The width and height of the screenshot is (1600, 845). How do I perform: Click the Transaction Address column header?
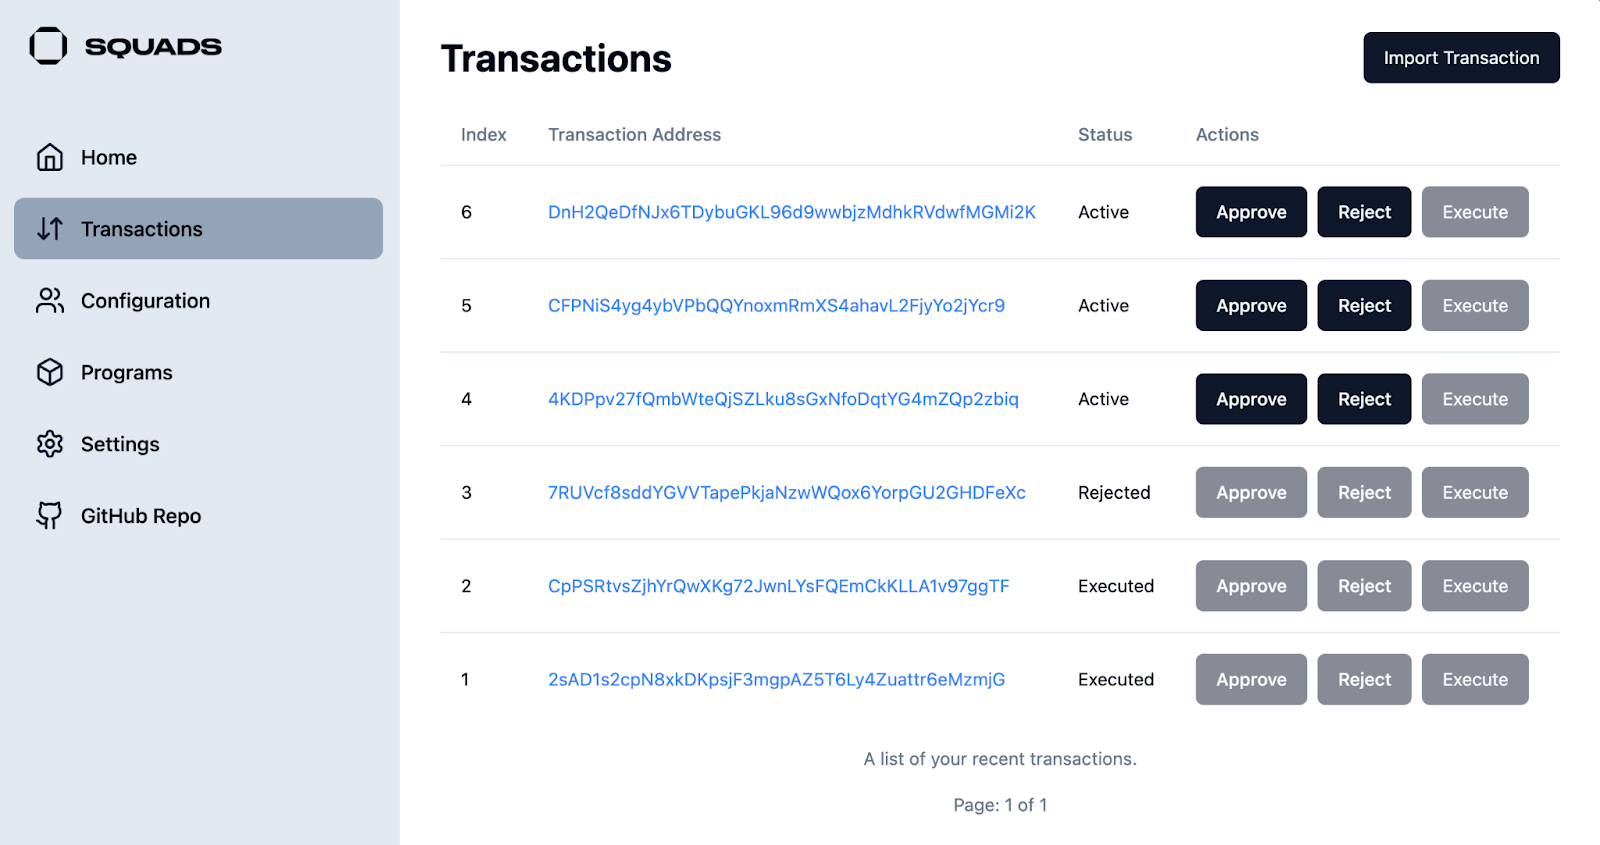(634, 134)
